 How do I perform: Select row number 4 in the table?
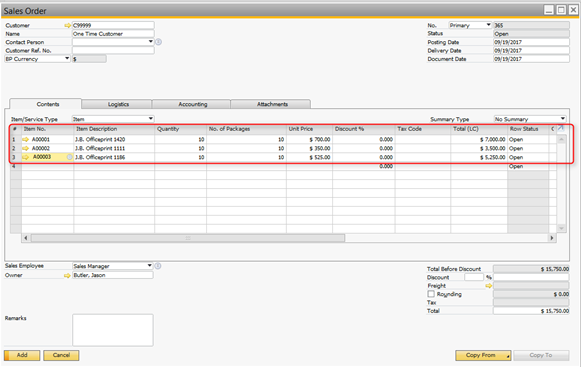click(x=16, y=166)
